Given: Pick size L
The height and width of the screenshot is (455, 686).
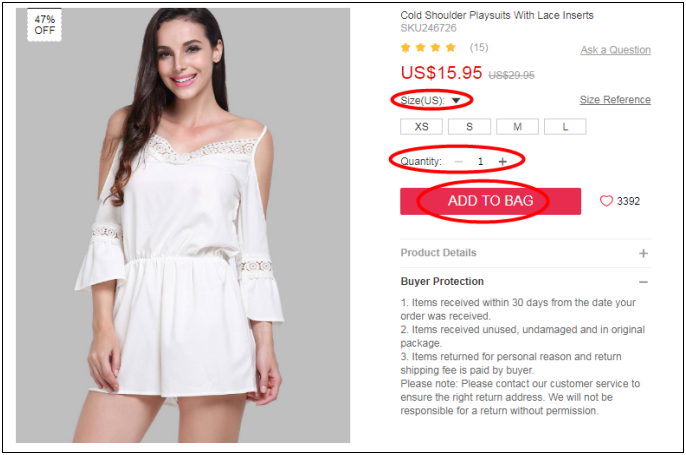Looking at the screenshot, I should pyautogui.click(x=565, y=127).
